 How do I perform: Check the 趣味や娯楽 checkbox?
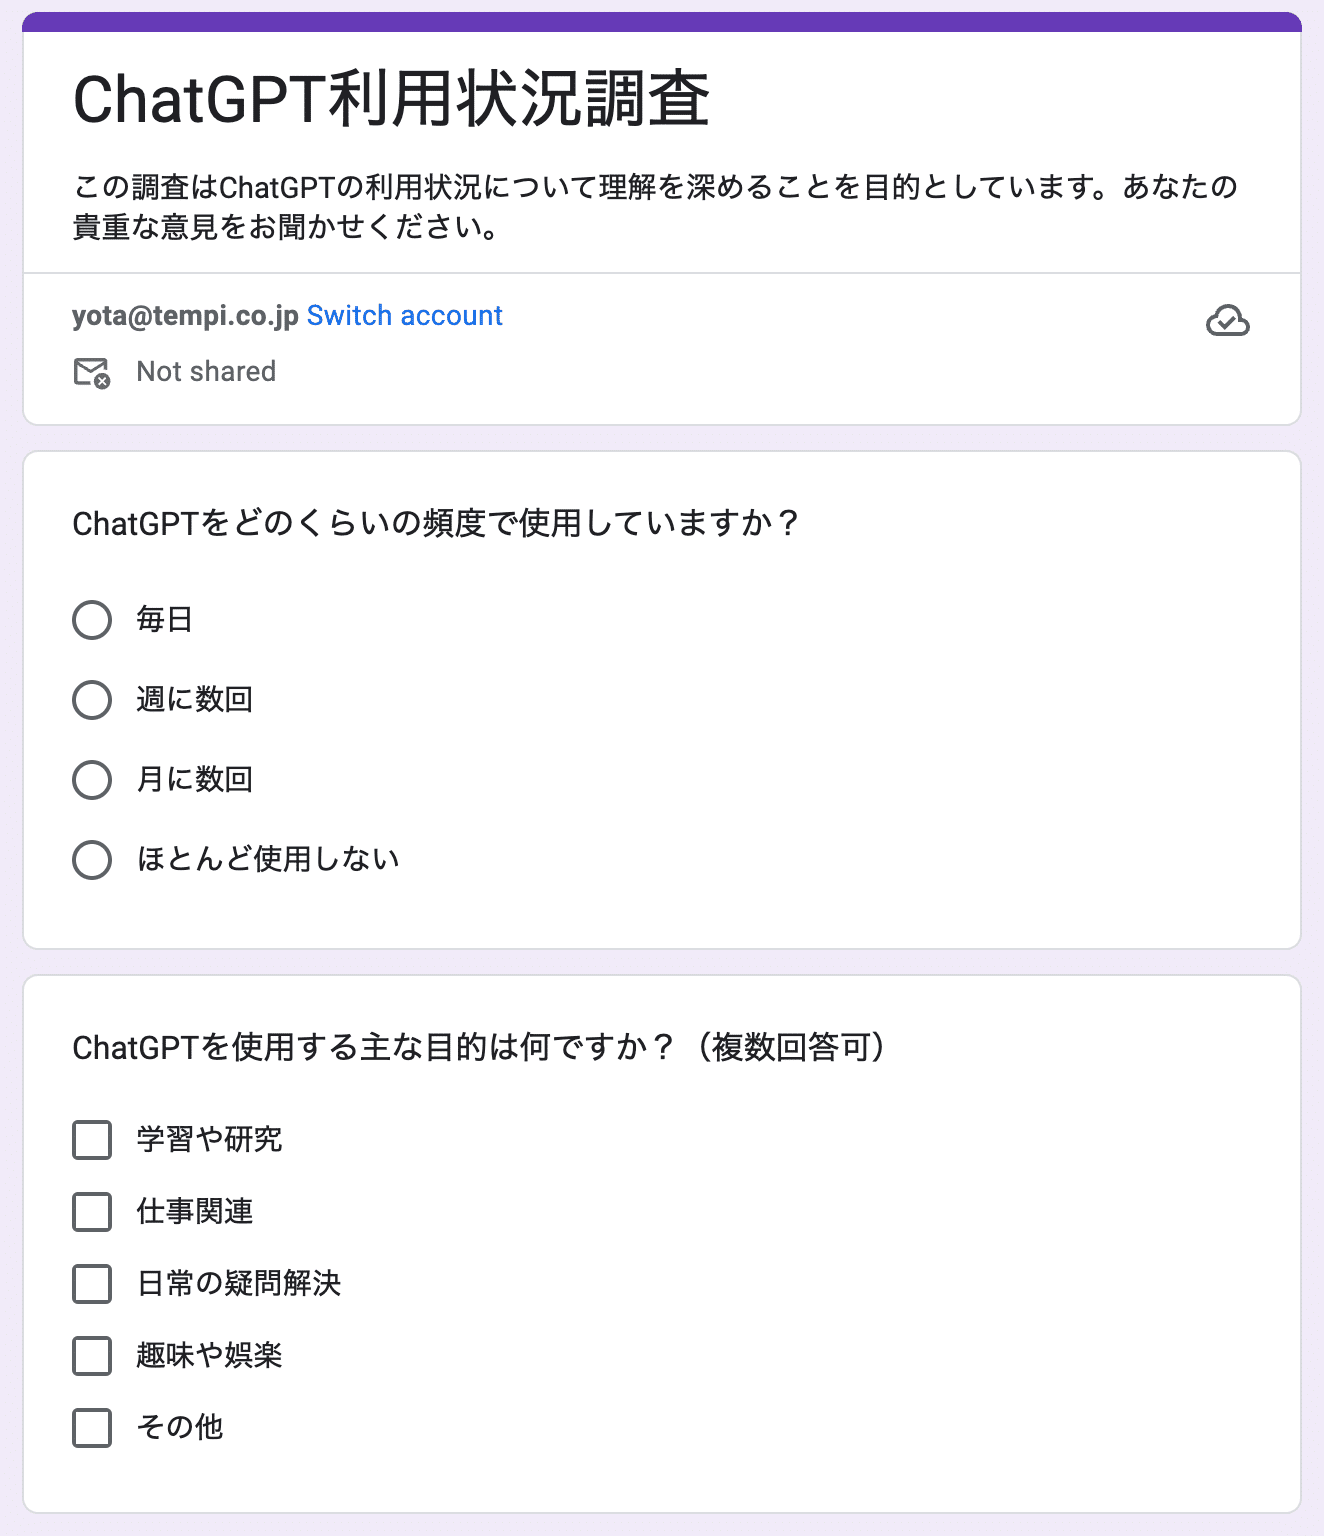[x=92, y=1356]
